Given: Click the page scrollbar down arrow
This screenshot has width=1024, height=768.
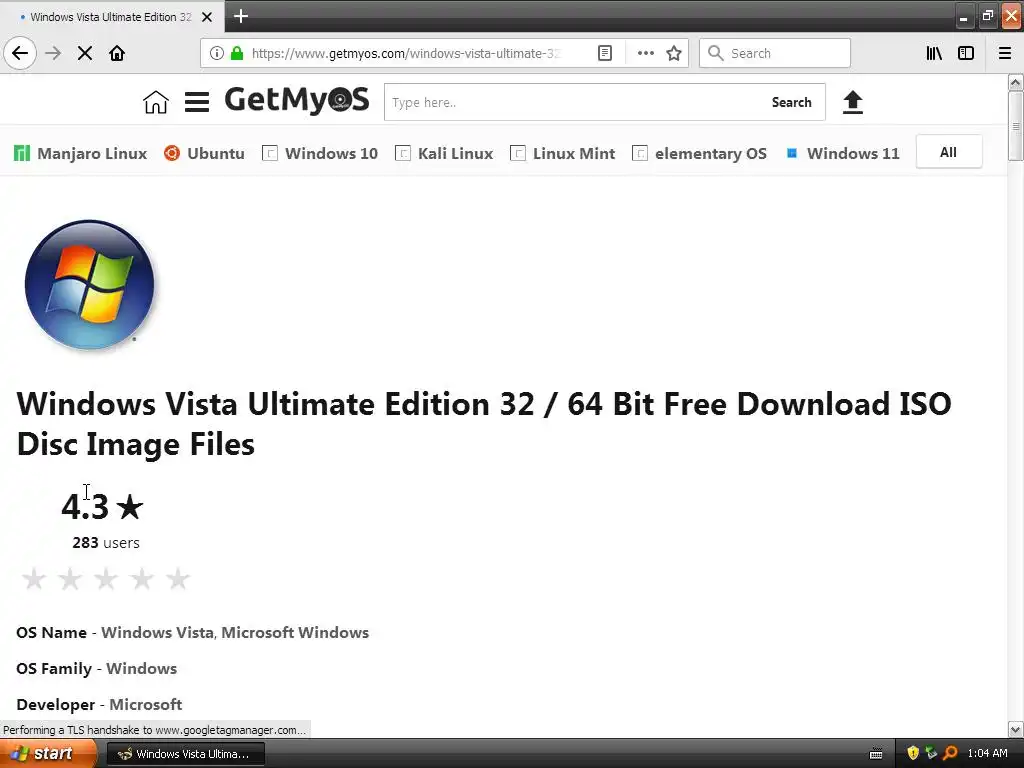Looking at the screenshot, I should (1016, 729).
